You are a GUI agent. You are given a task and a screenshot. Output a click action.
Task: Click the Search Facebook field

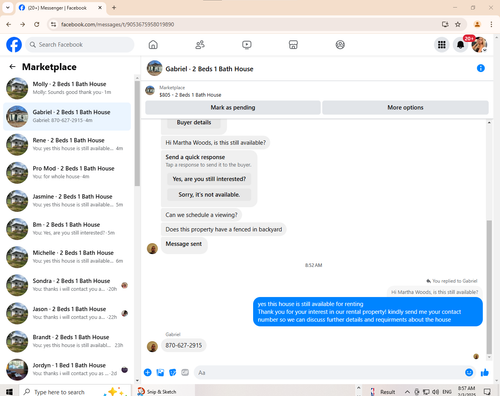[80, 45]
